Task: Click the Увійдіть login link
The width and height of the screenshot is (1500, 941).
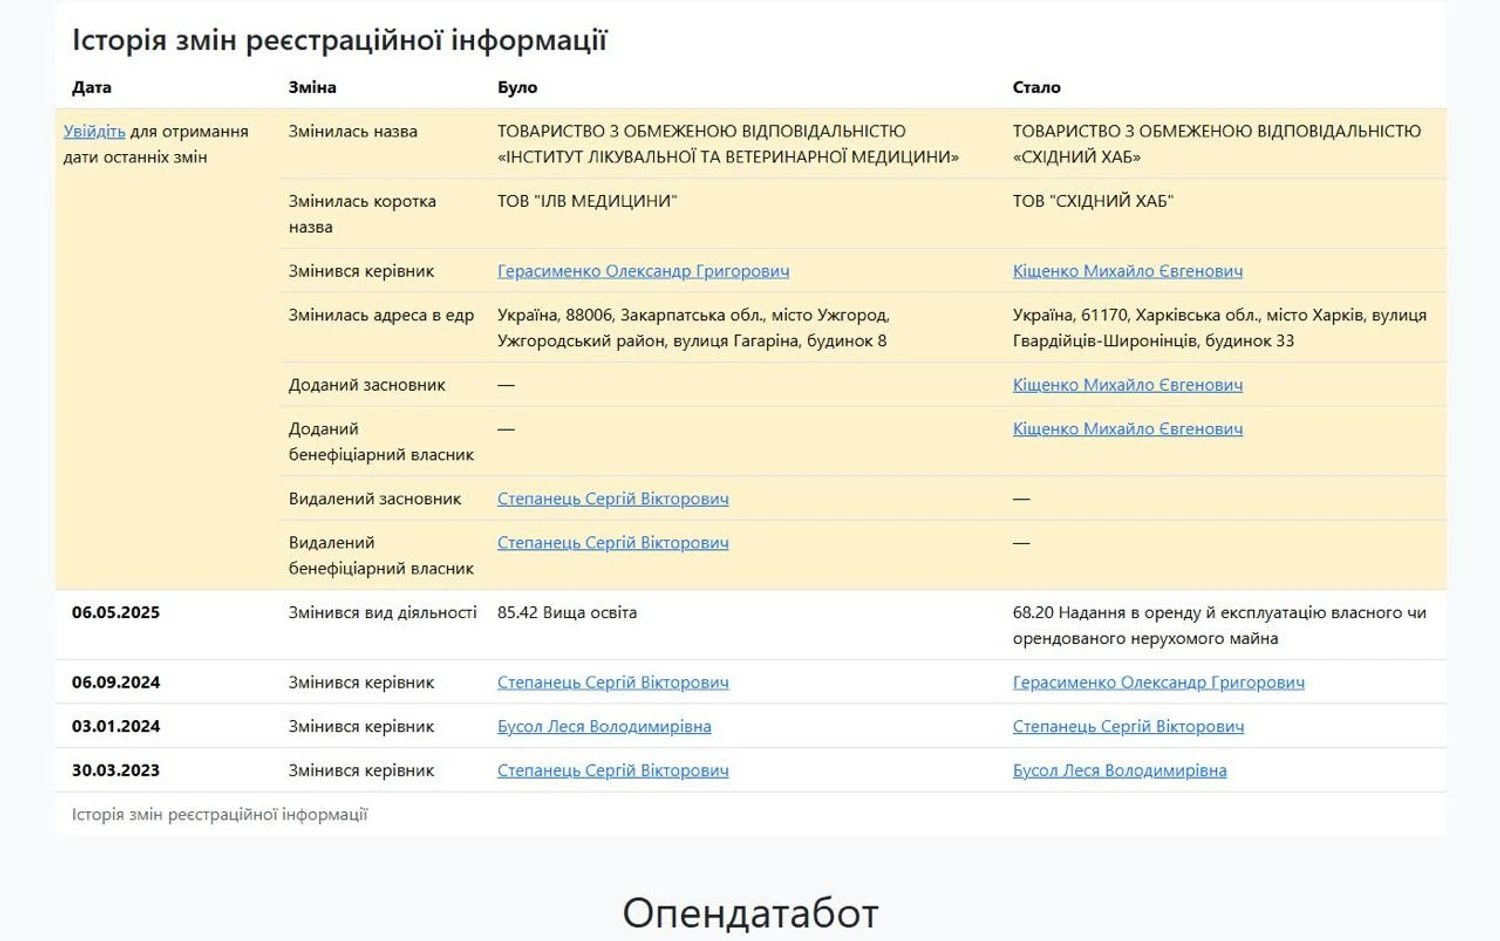Action: pyautogui.click(x=94, y=131)
